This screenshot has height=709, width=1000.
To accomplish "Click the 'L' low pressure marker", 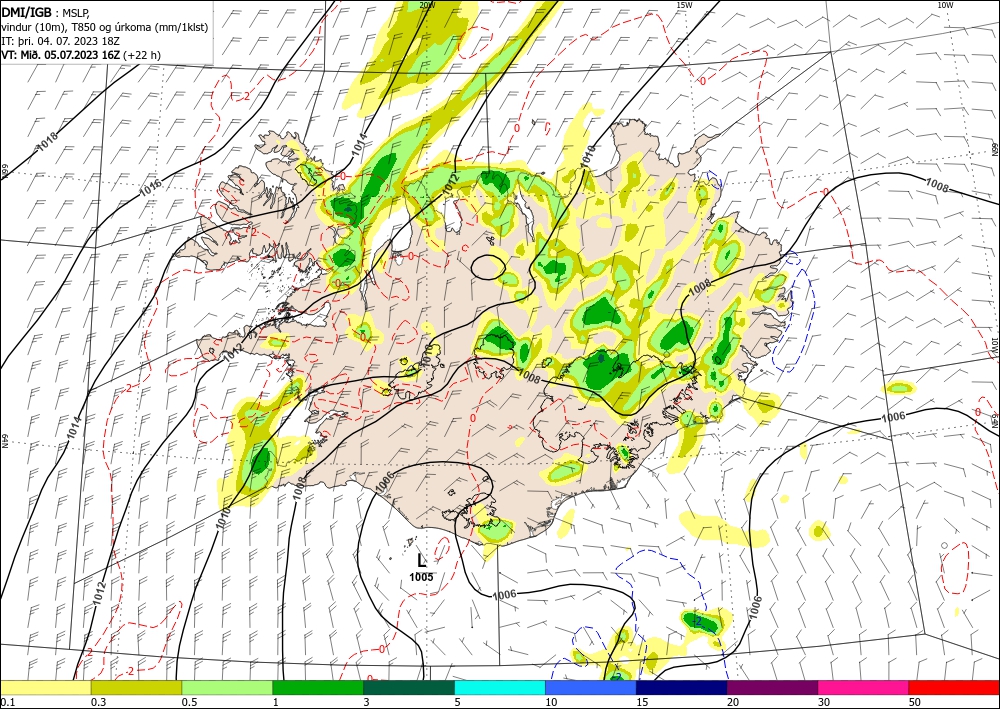I will click(421, 561).
